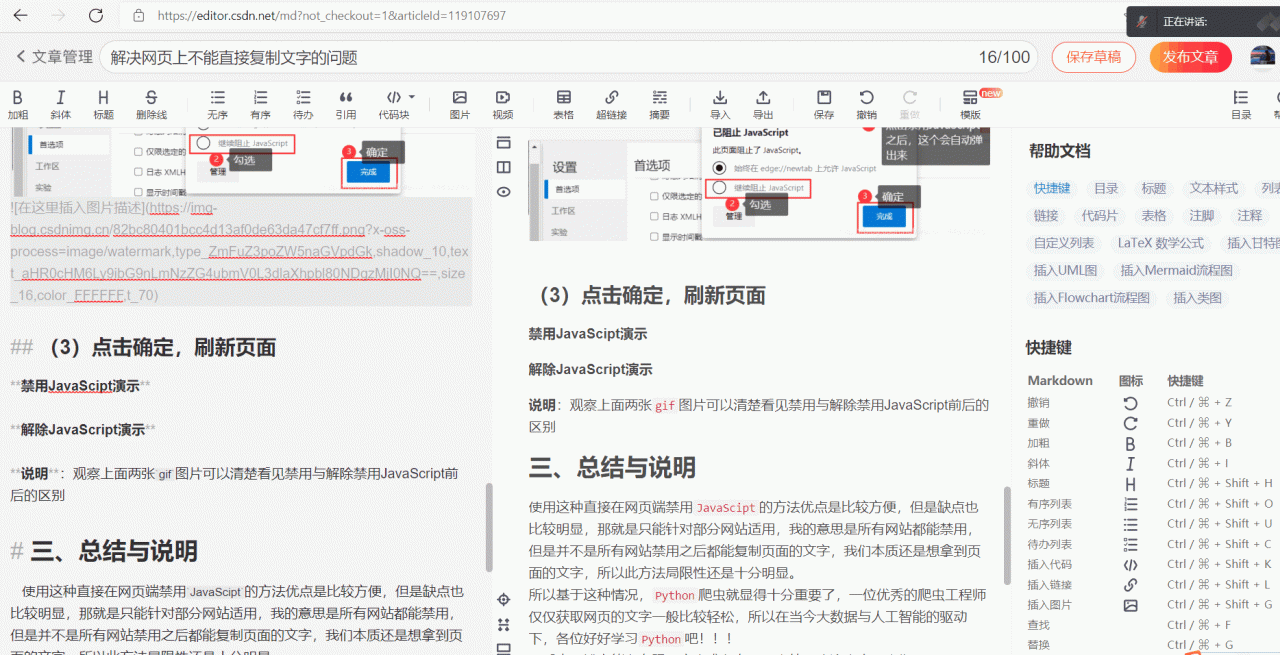This screenshot has width=1280, height=655.
Task: Select the 插入类图 help tag
Action: click(1198, 297)
